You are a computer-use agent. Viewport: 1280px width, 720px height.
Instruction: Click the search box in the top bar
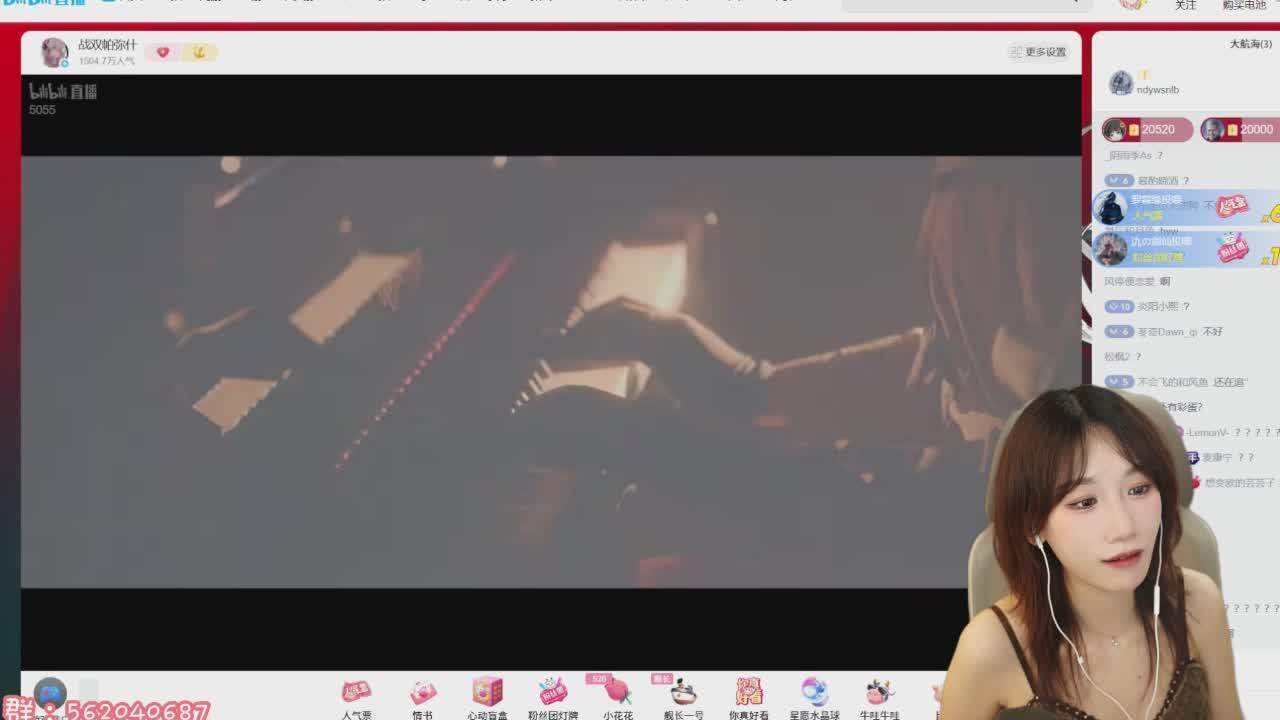(x=966, y=4)
